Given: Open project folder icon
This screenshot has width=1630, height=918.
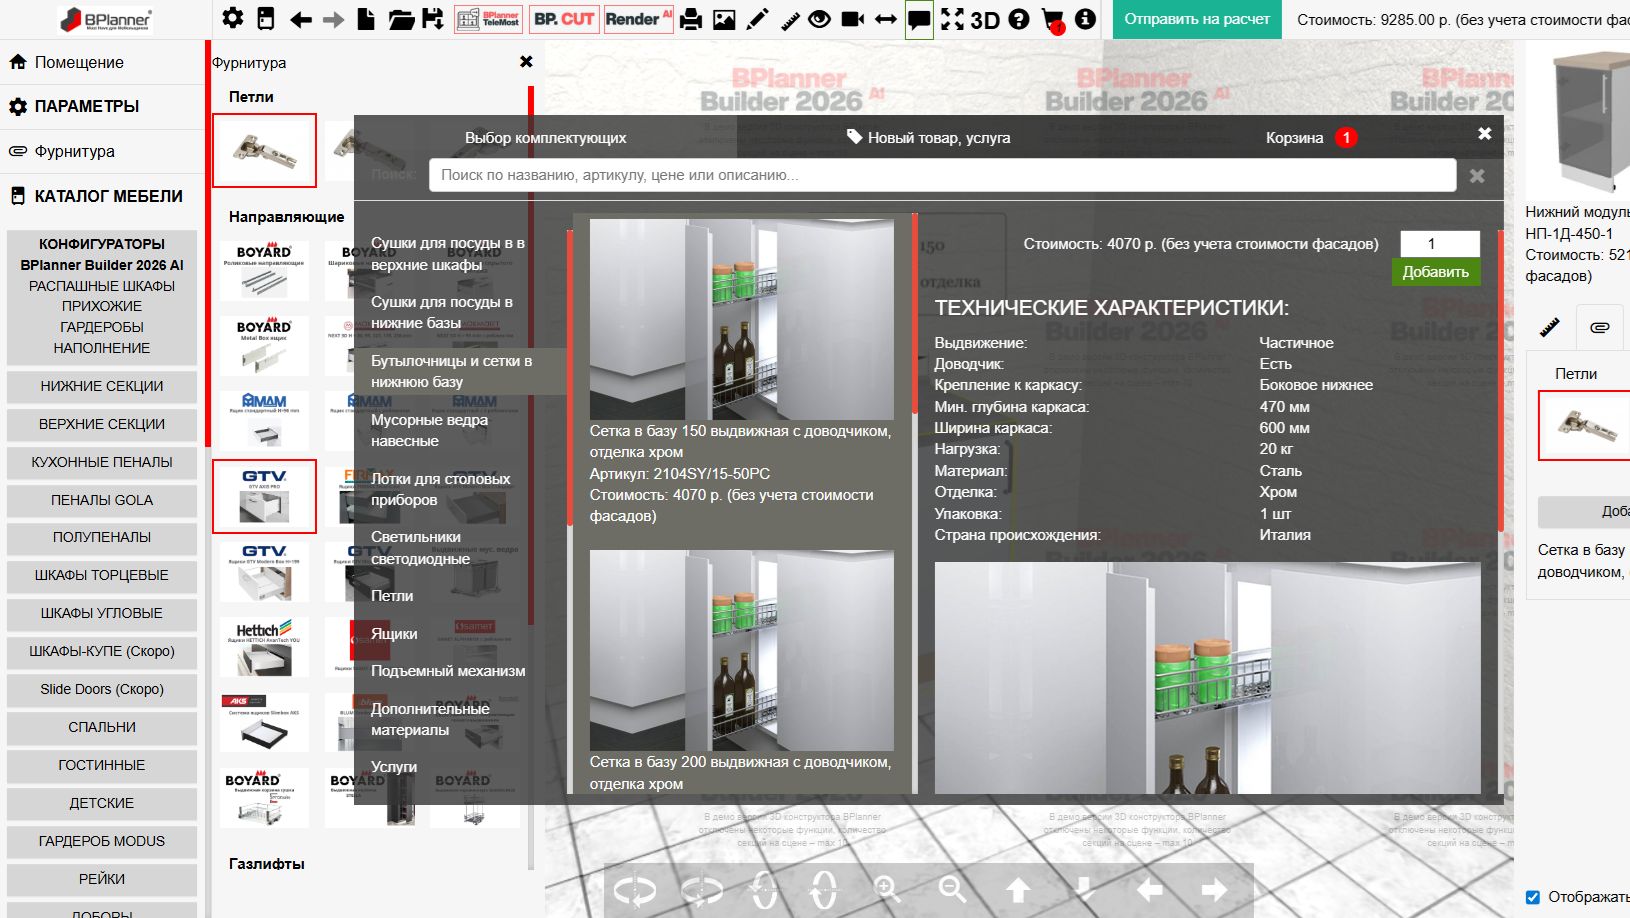Looking at the screenshot, I should click(x=400, y=19).
